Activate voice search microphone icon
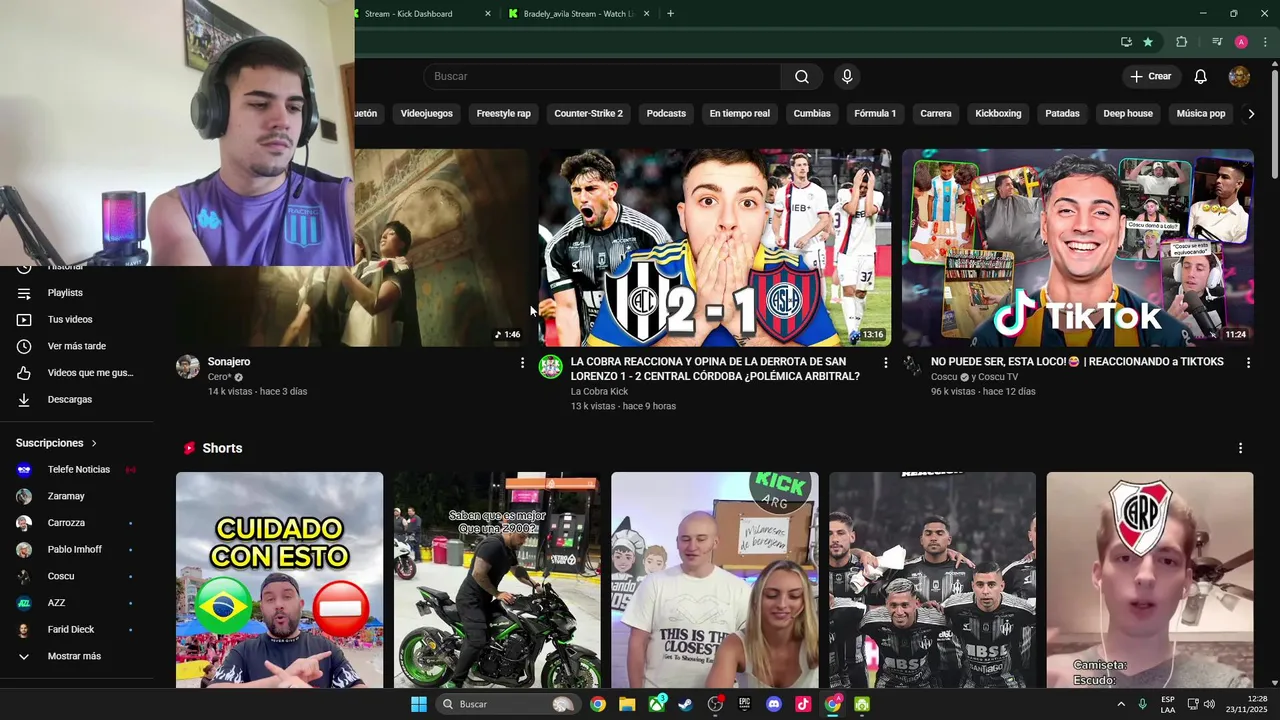 click(x=847, y=76)
